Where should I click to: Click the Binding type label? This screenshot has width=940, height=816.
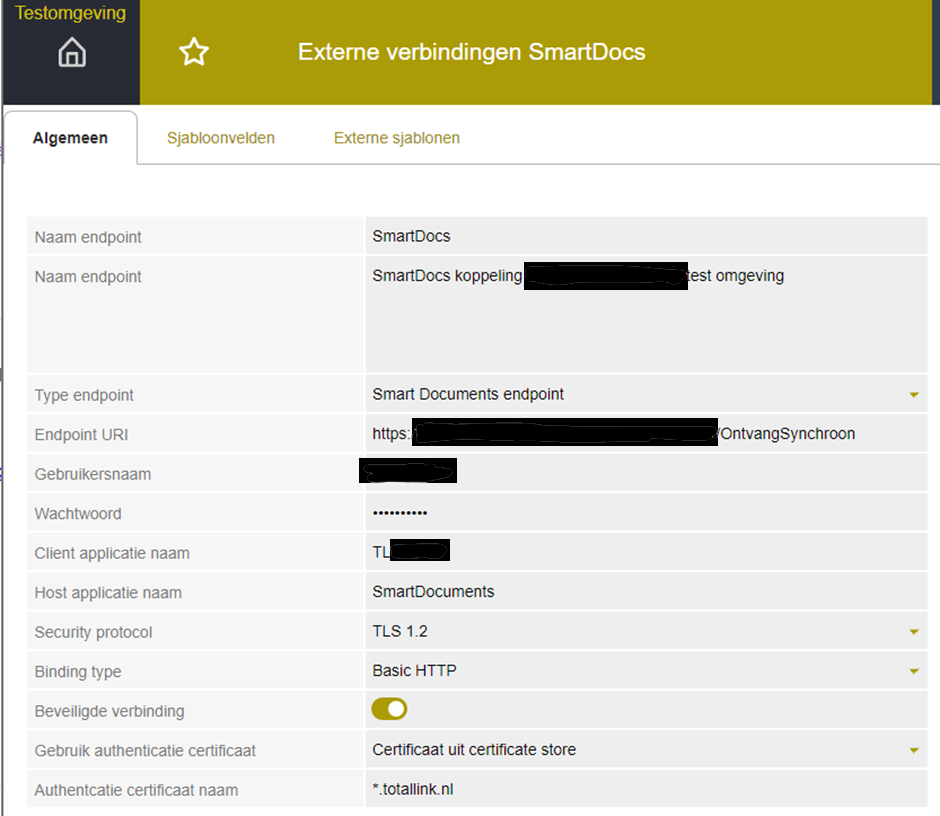pos(78,672)
